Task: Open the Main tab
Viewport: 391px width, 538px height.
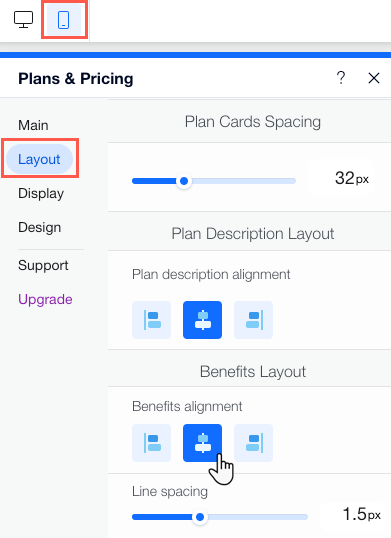Action: (33, 125)
